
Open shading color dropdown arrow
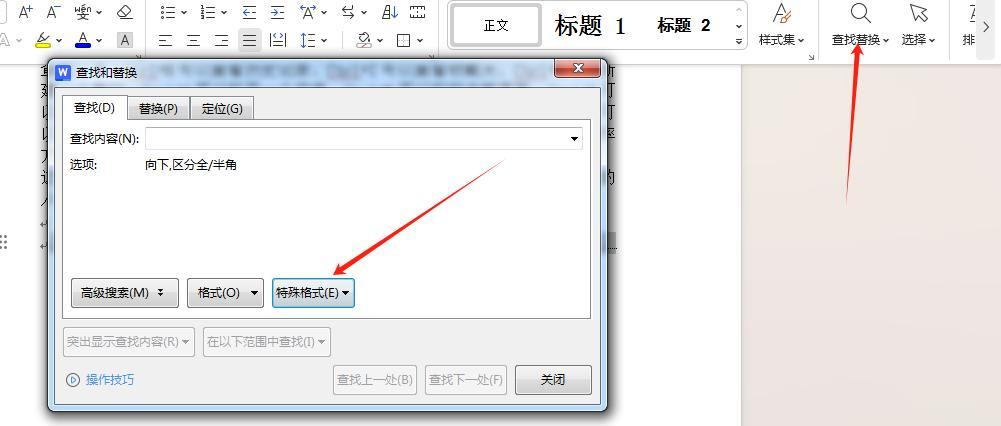pos(380,41)
